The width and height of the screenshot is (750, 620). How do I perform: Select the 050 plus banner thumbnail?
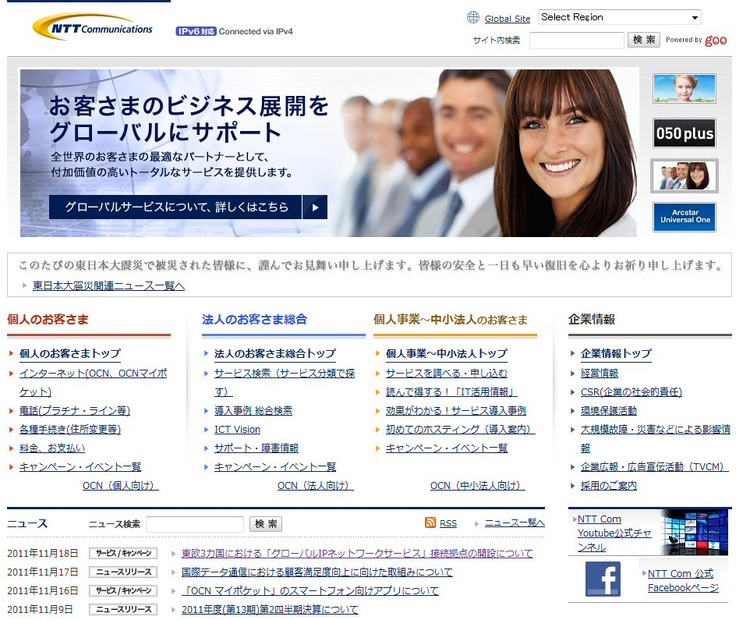click(684, 133)
